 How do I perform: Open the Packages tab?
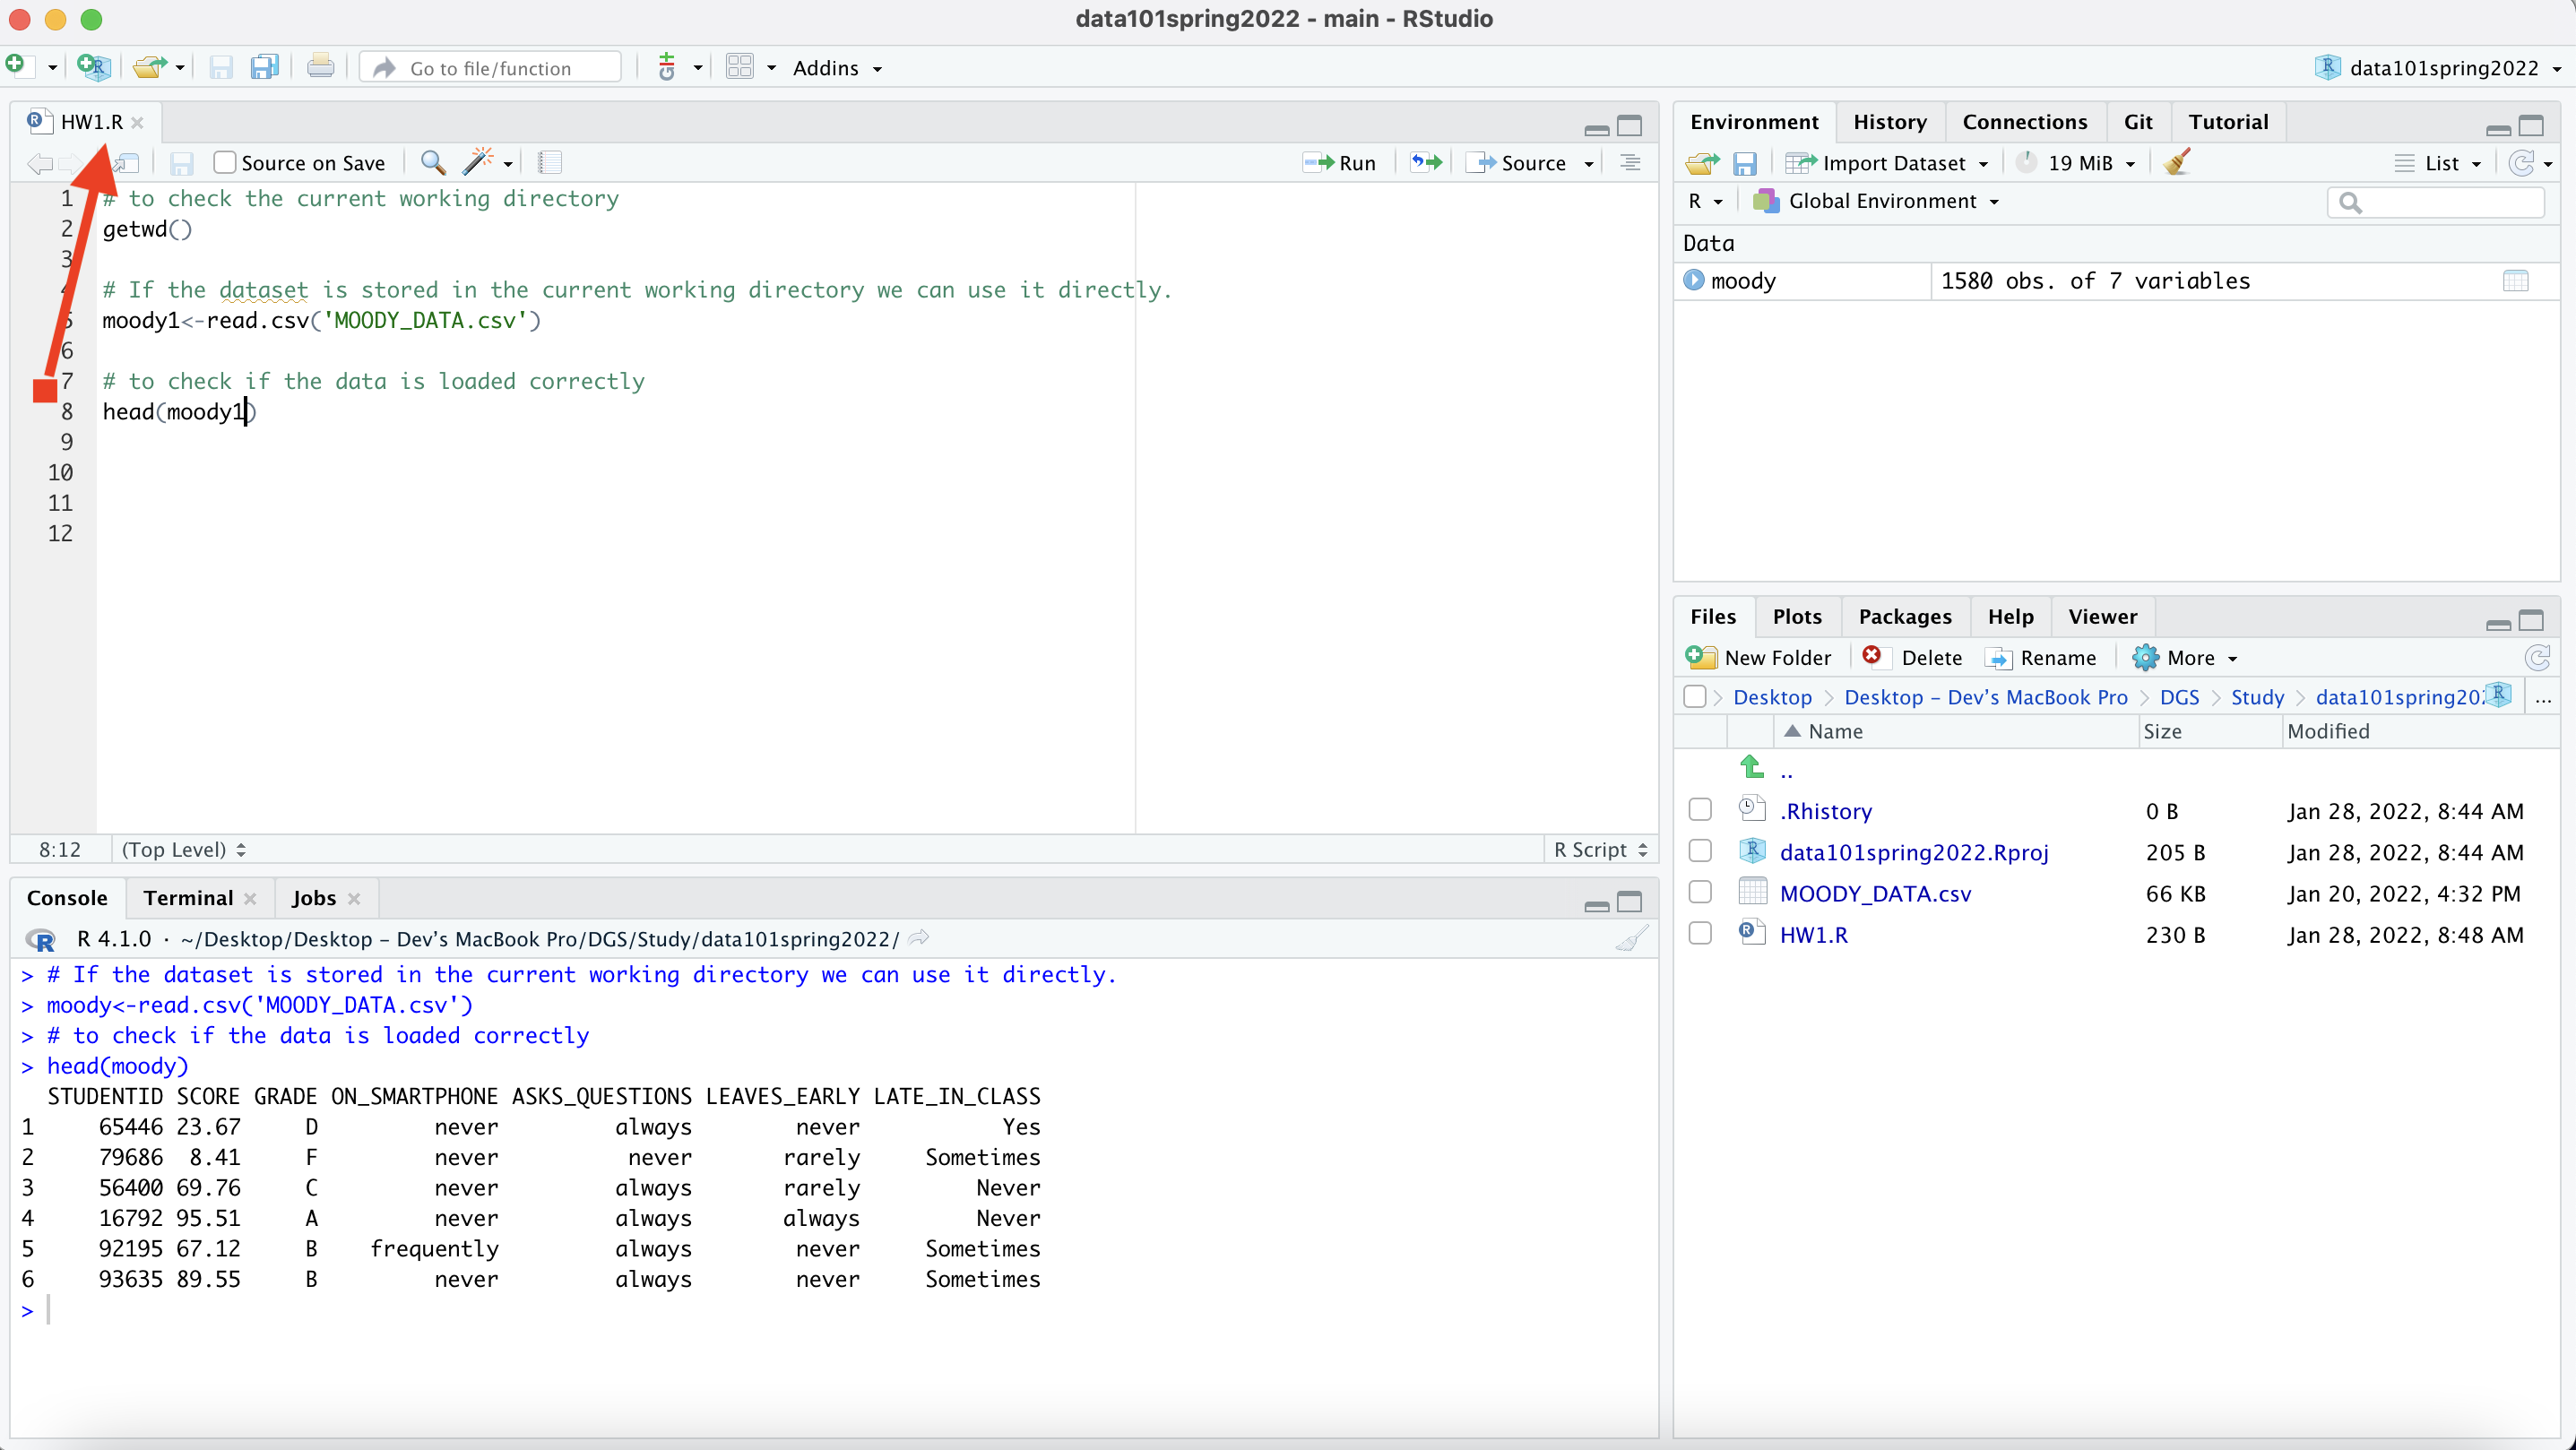point(1904,616)
